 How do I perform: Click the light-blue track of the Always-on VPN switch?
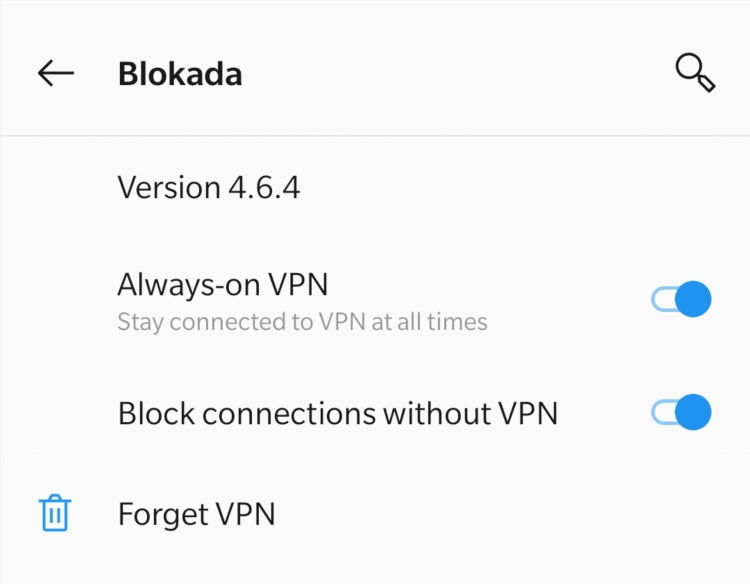coord(663,299)
